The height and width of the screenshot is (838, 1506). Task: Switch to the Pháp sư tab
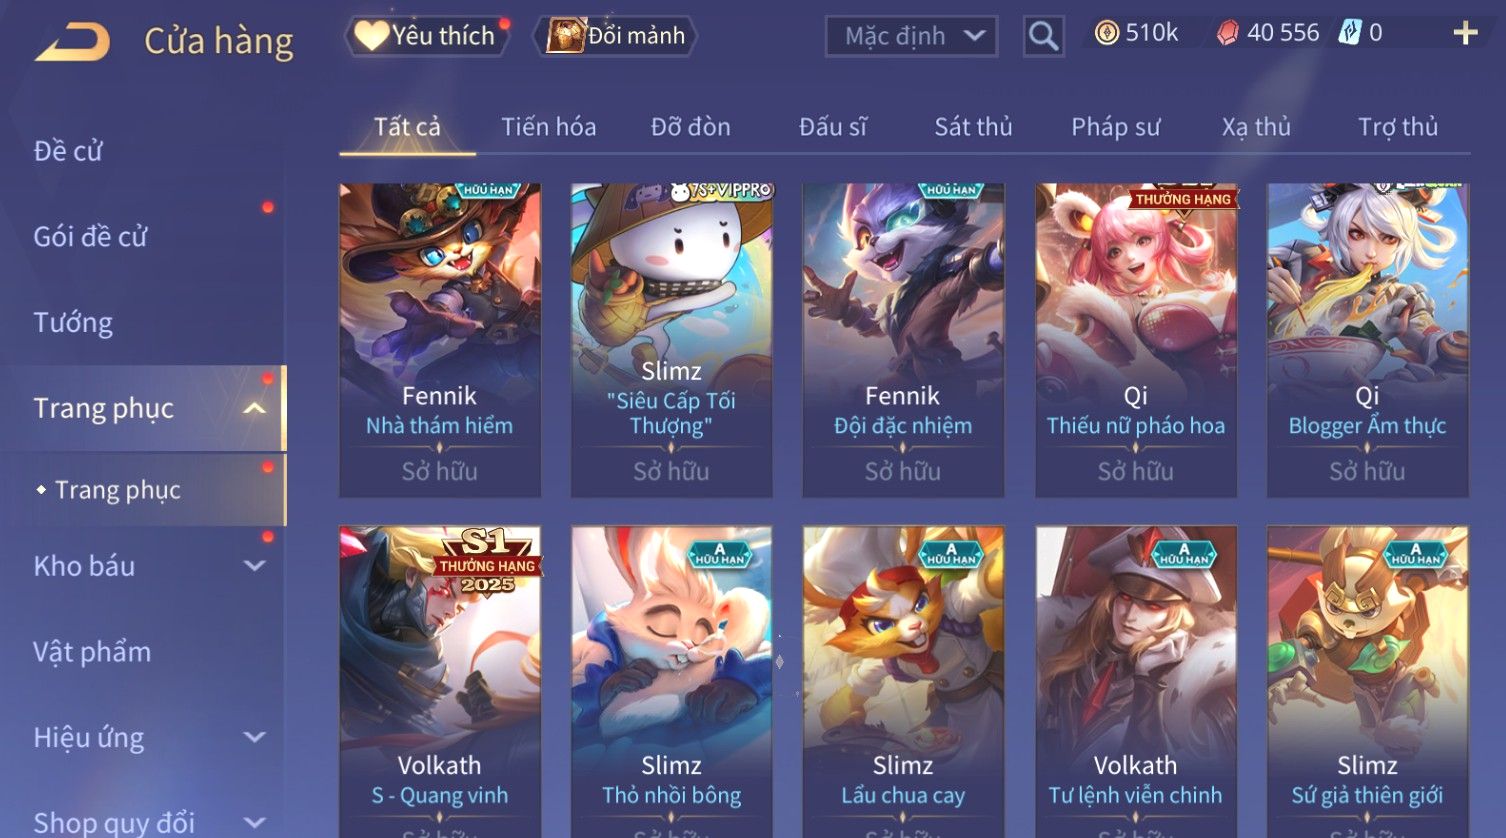[x=1115, y=127]
